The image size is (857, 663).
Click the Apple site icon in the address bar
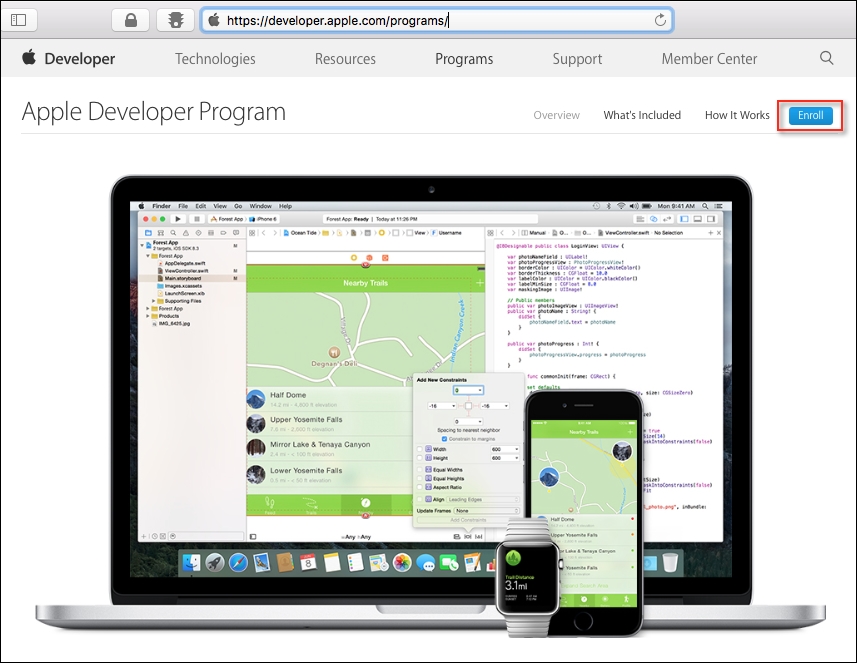coord(214,20)
